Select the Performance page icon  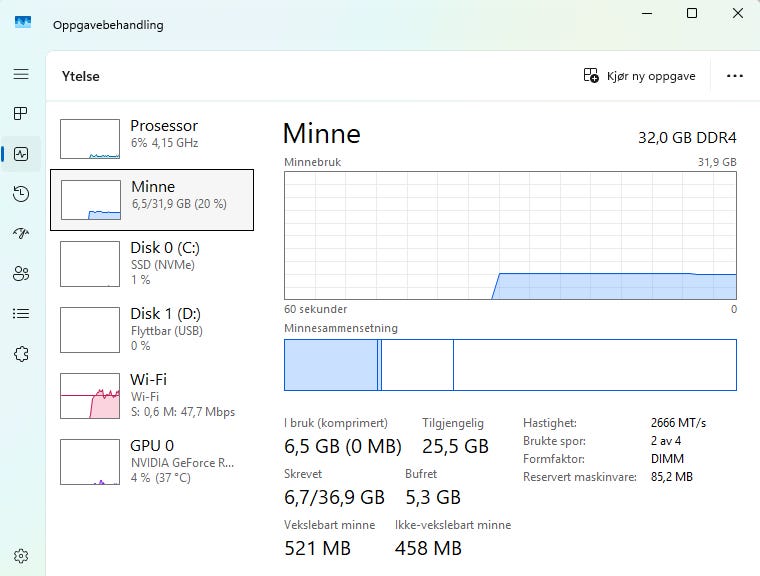21,154
